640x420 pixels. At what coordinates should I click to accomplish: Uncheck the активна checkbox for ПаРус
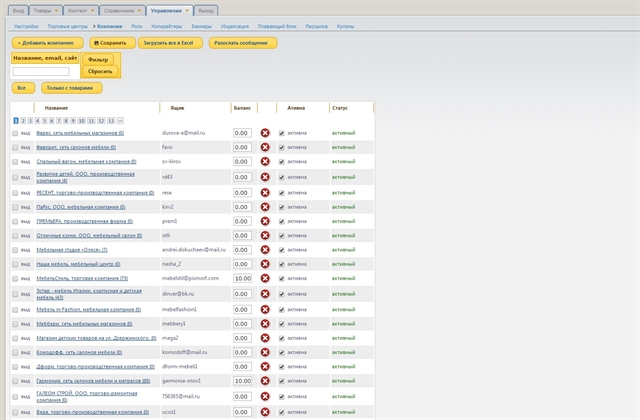[x=282, y=205]
